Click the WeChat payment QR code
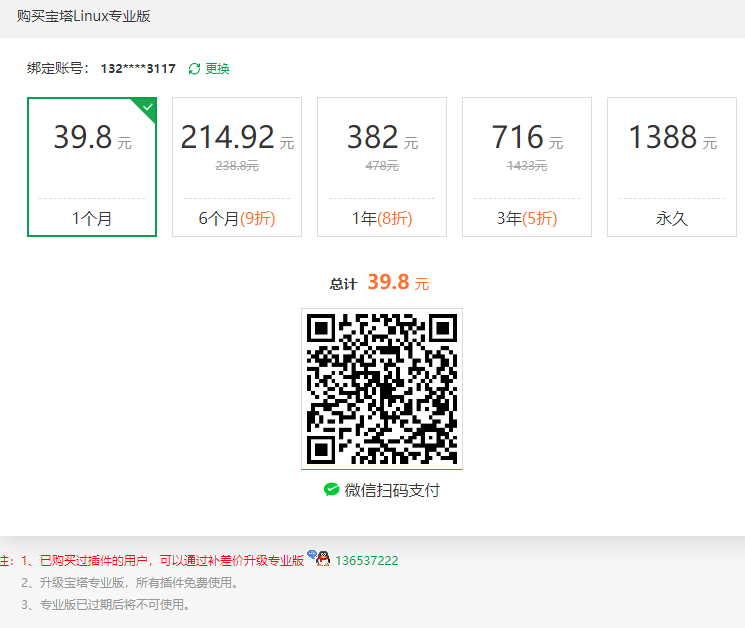The image size is (745, 628). pos(382,389)
